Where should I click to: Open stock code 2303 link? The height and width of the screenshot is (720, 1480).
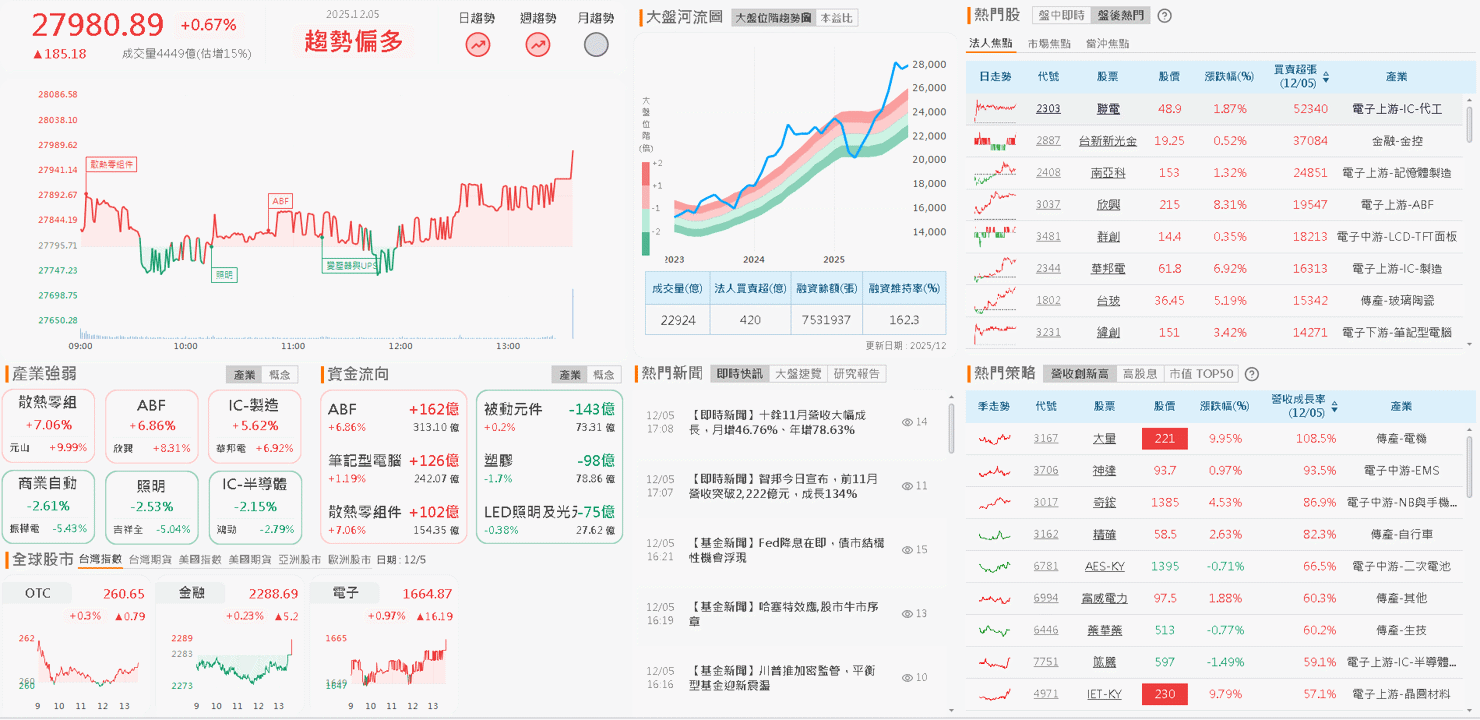click(x=1048, y=109)
